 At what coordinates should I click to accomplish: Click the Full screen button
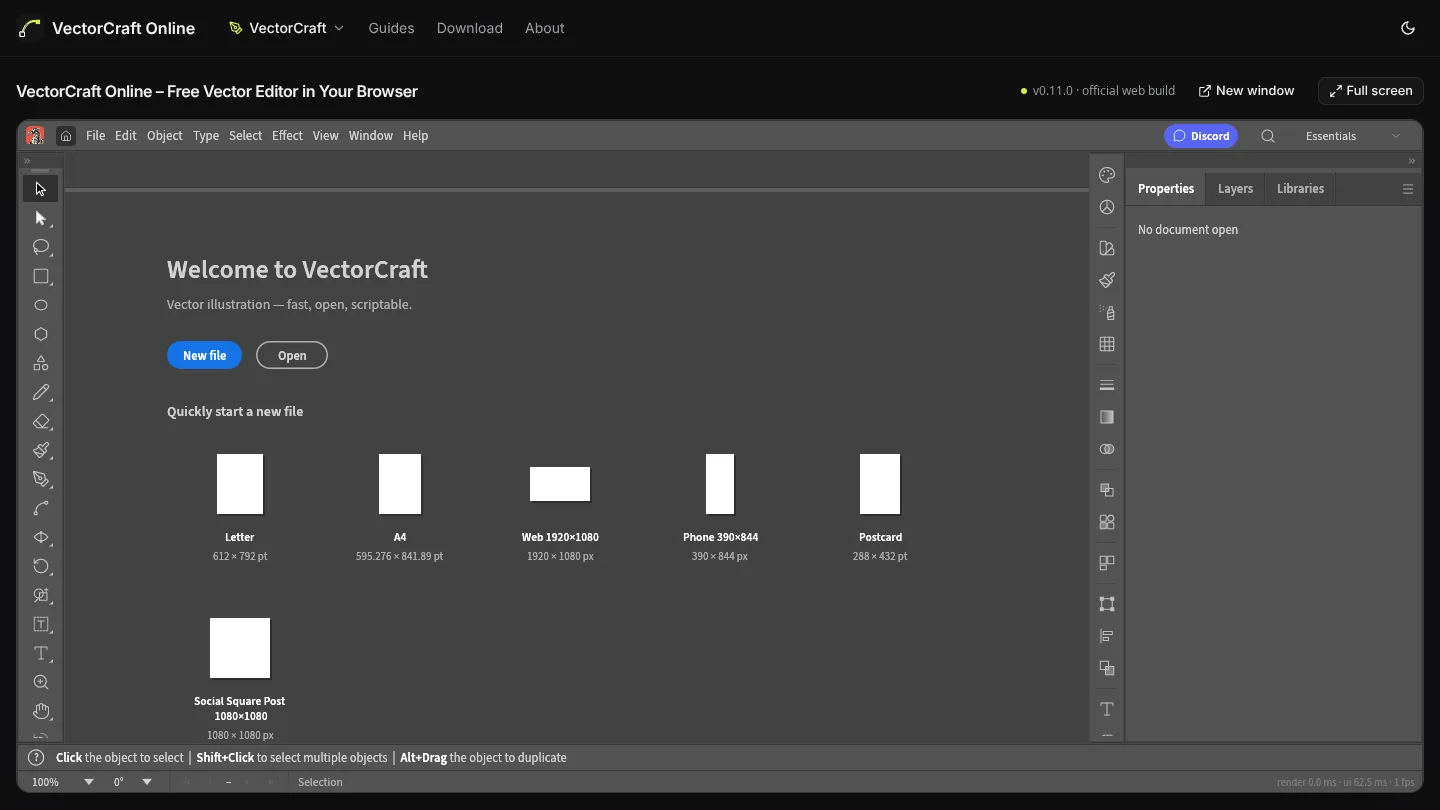[1371, 91]
